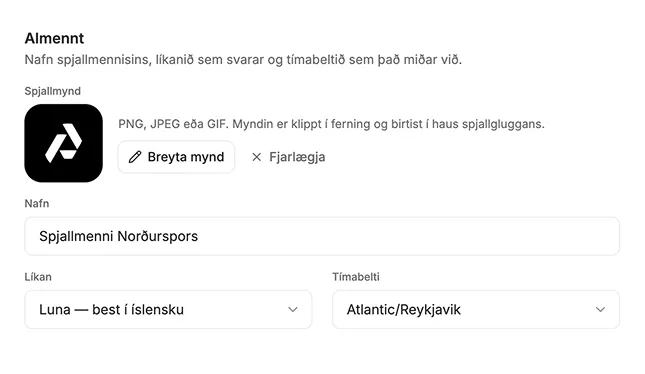Click the description text under Almennt
The image size is (645, 374).
point(243,60)
